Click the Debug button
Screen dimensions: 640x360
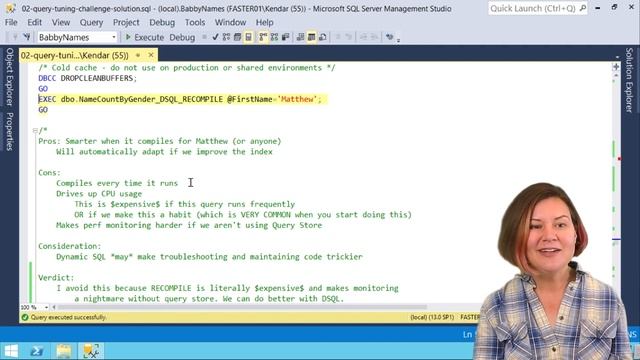pyautogui.click(x=182, y=37)
